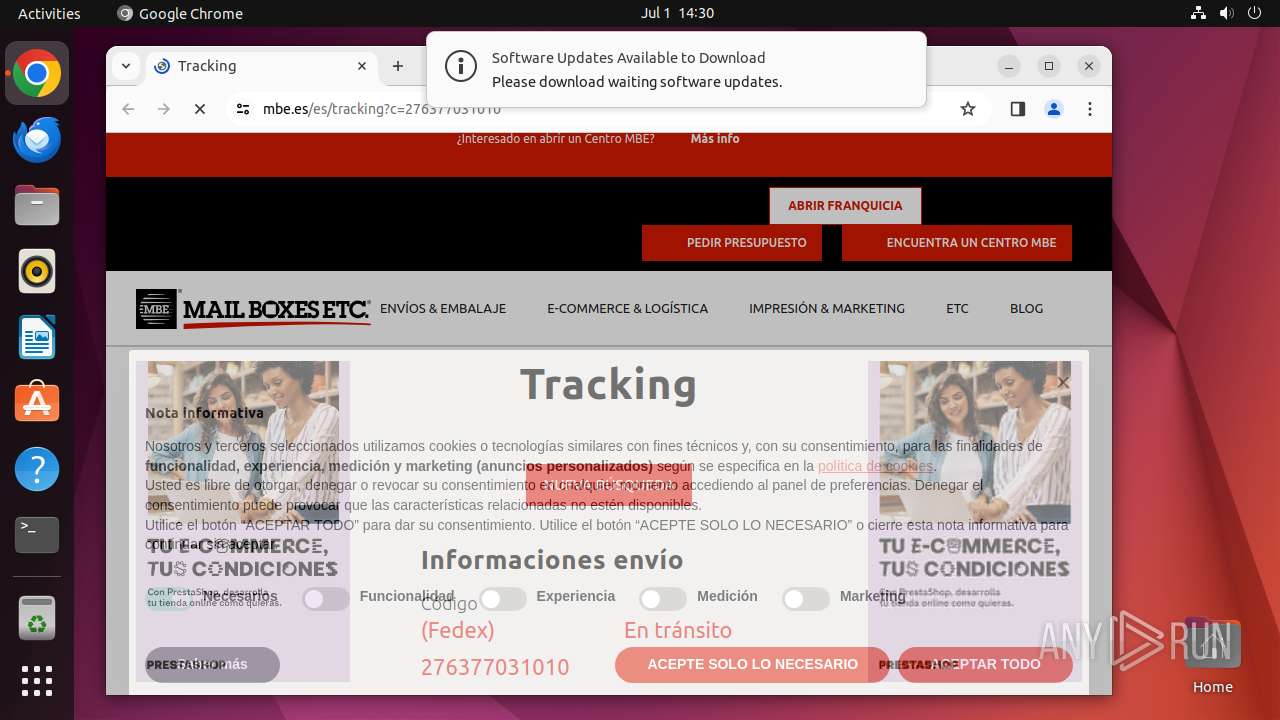Image resolution: width=1280 pixels, height=720 pixels.
Task: Open the power menu in top bar
Action: click(1255, 13)
